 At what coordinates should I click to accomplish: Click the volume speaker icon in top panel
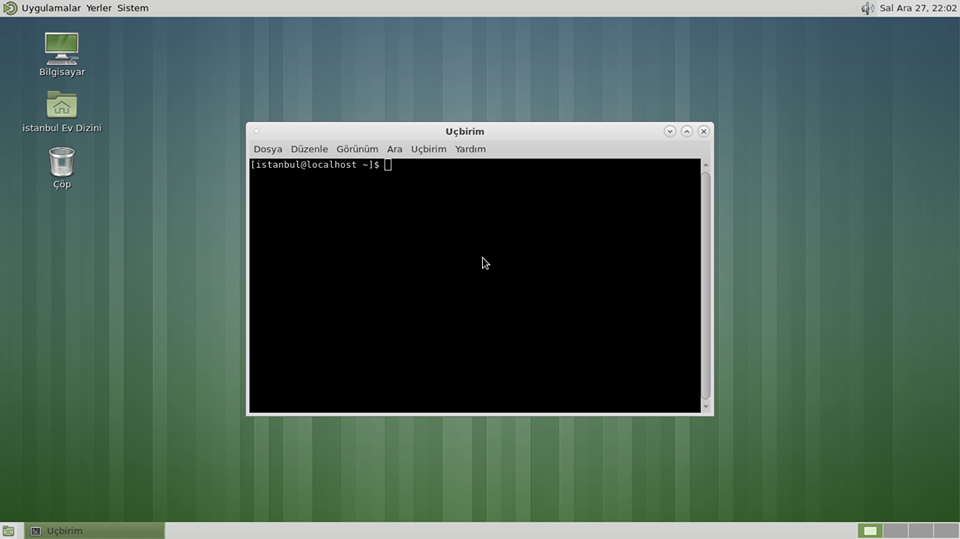pyautogui.click(x=867, y=8)
